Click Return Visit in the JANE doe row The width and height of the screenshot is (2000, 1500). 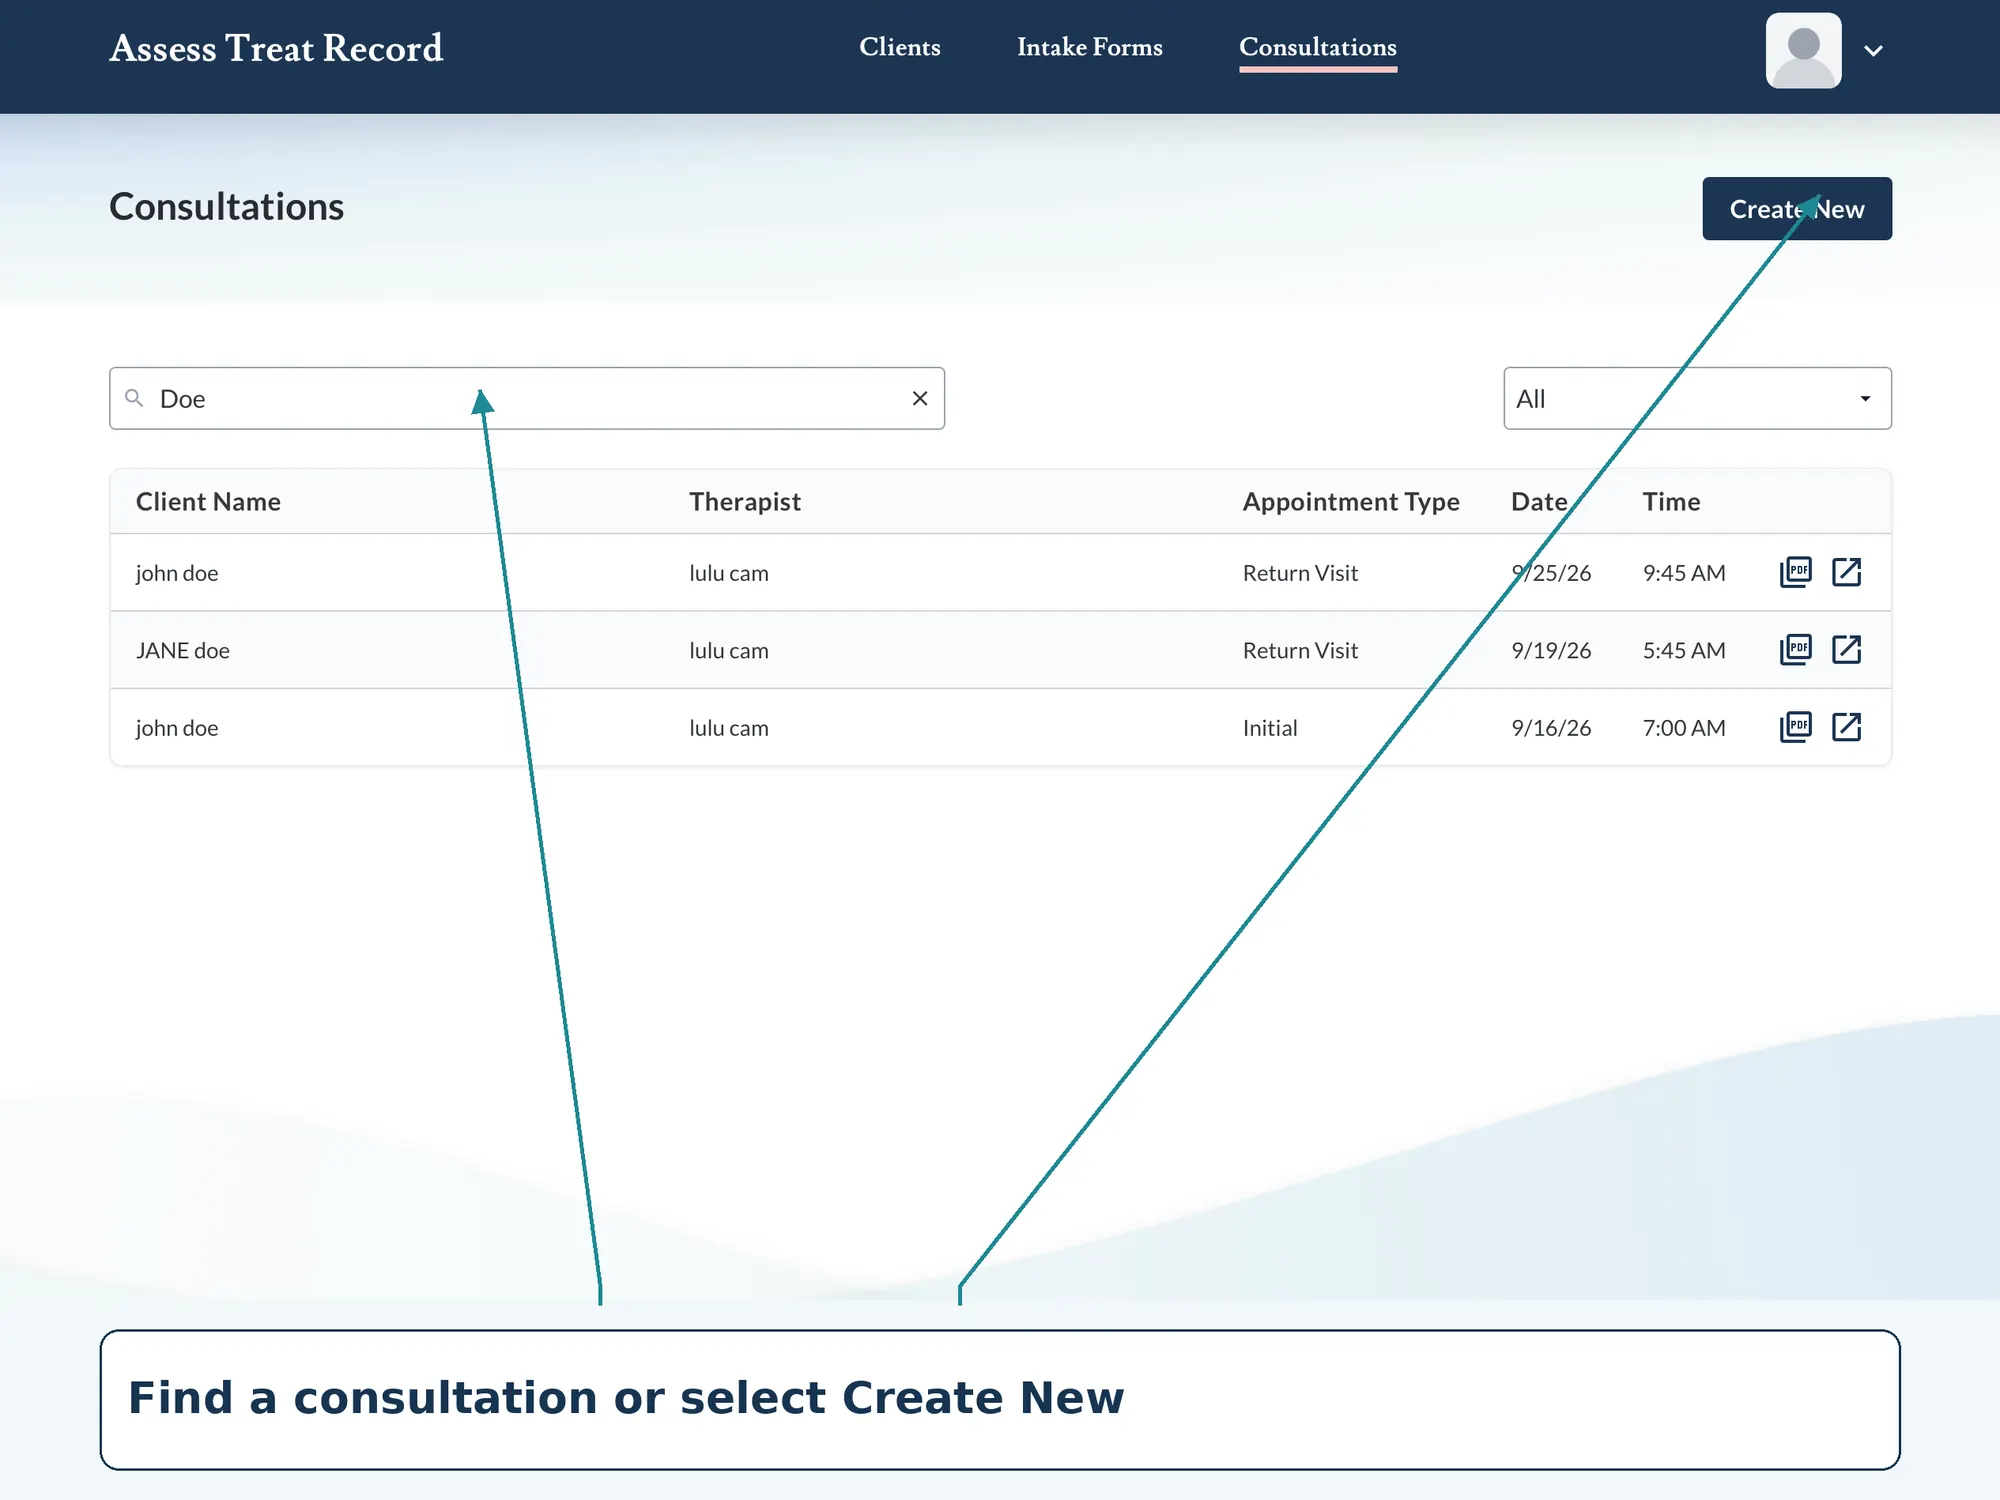point(1300,650)
